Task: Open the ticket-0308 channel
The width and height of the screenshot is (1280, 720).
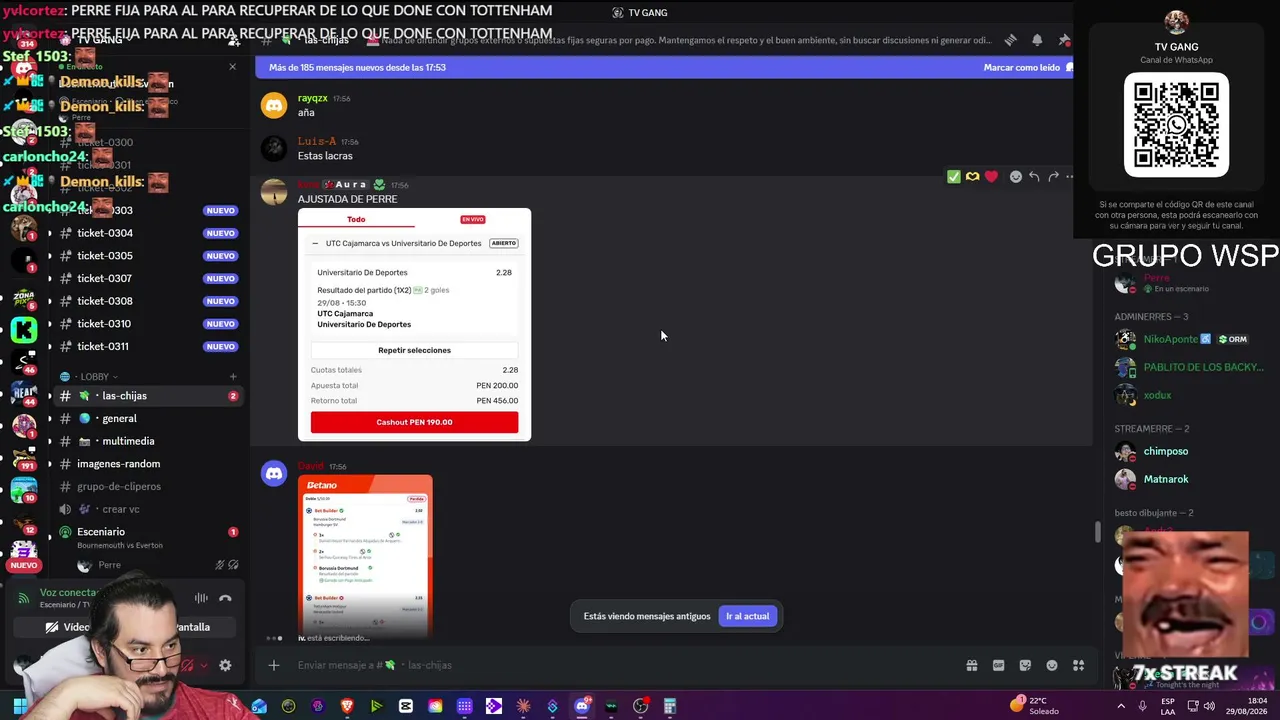Action: click(x=148, y=301)
